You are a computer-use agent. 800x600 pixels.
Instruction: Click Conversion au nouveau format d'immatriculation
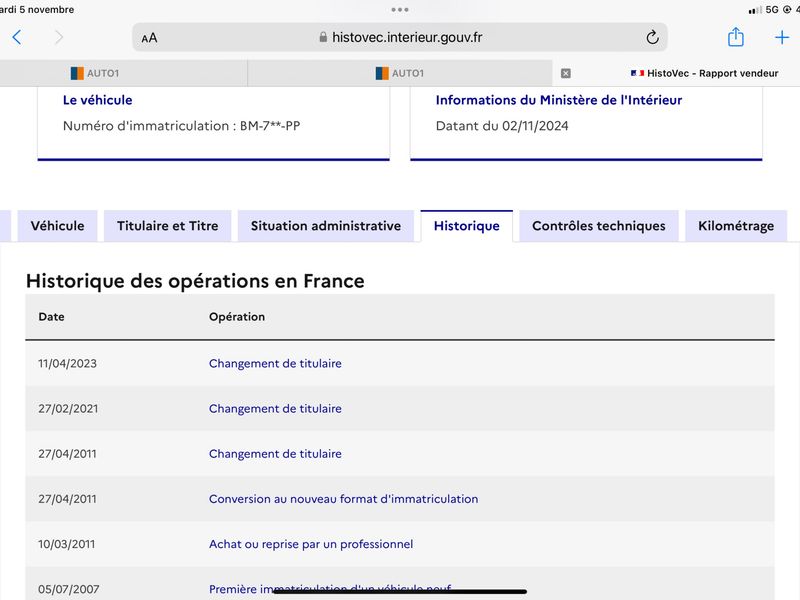343,499
